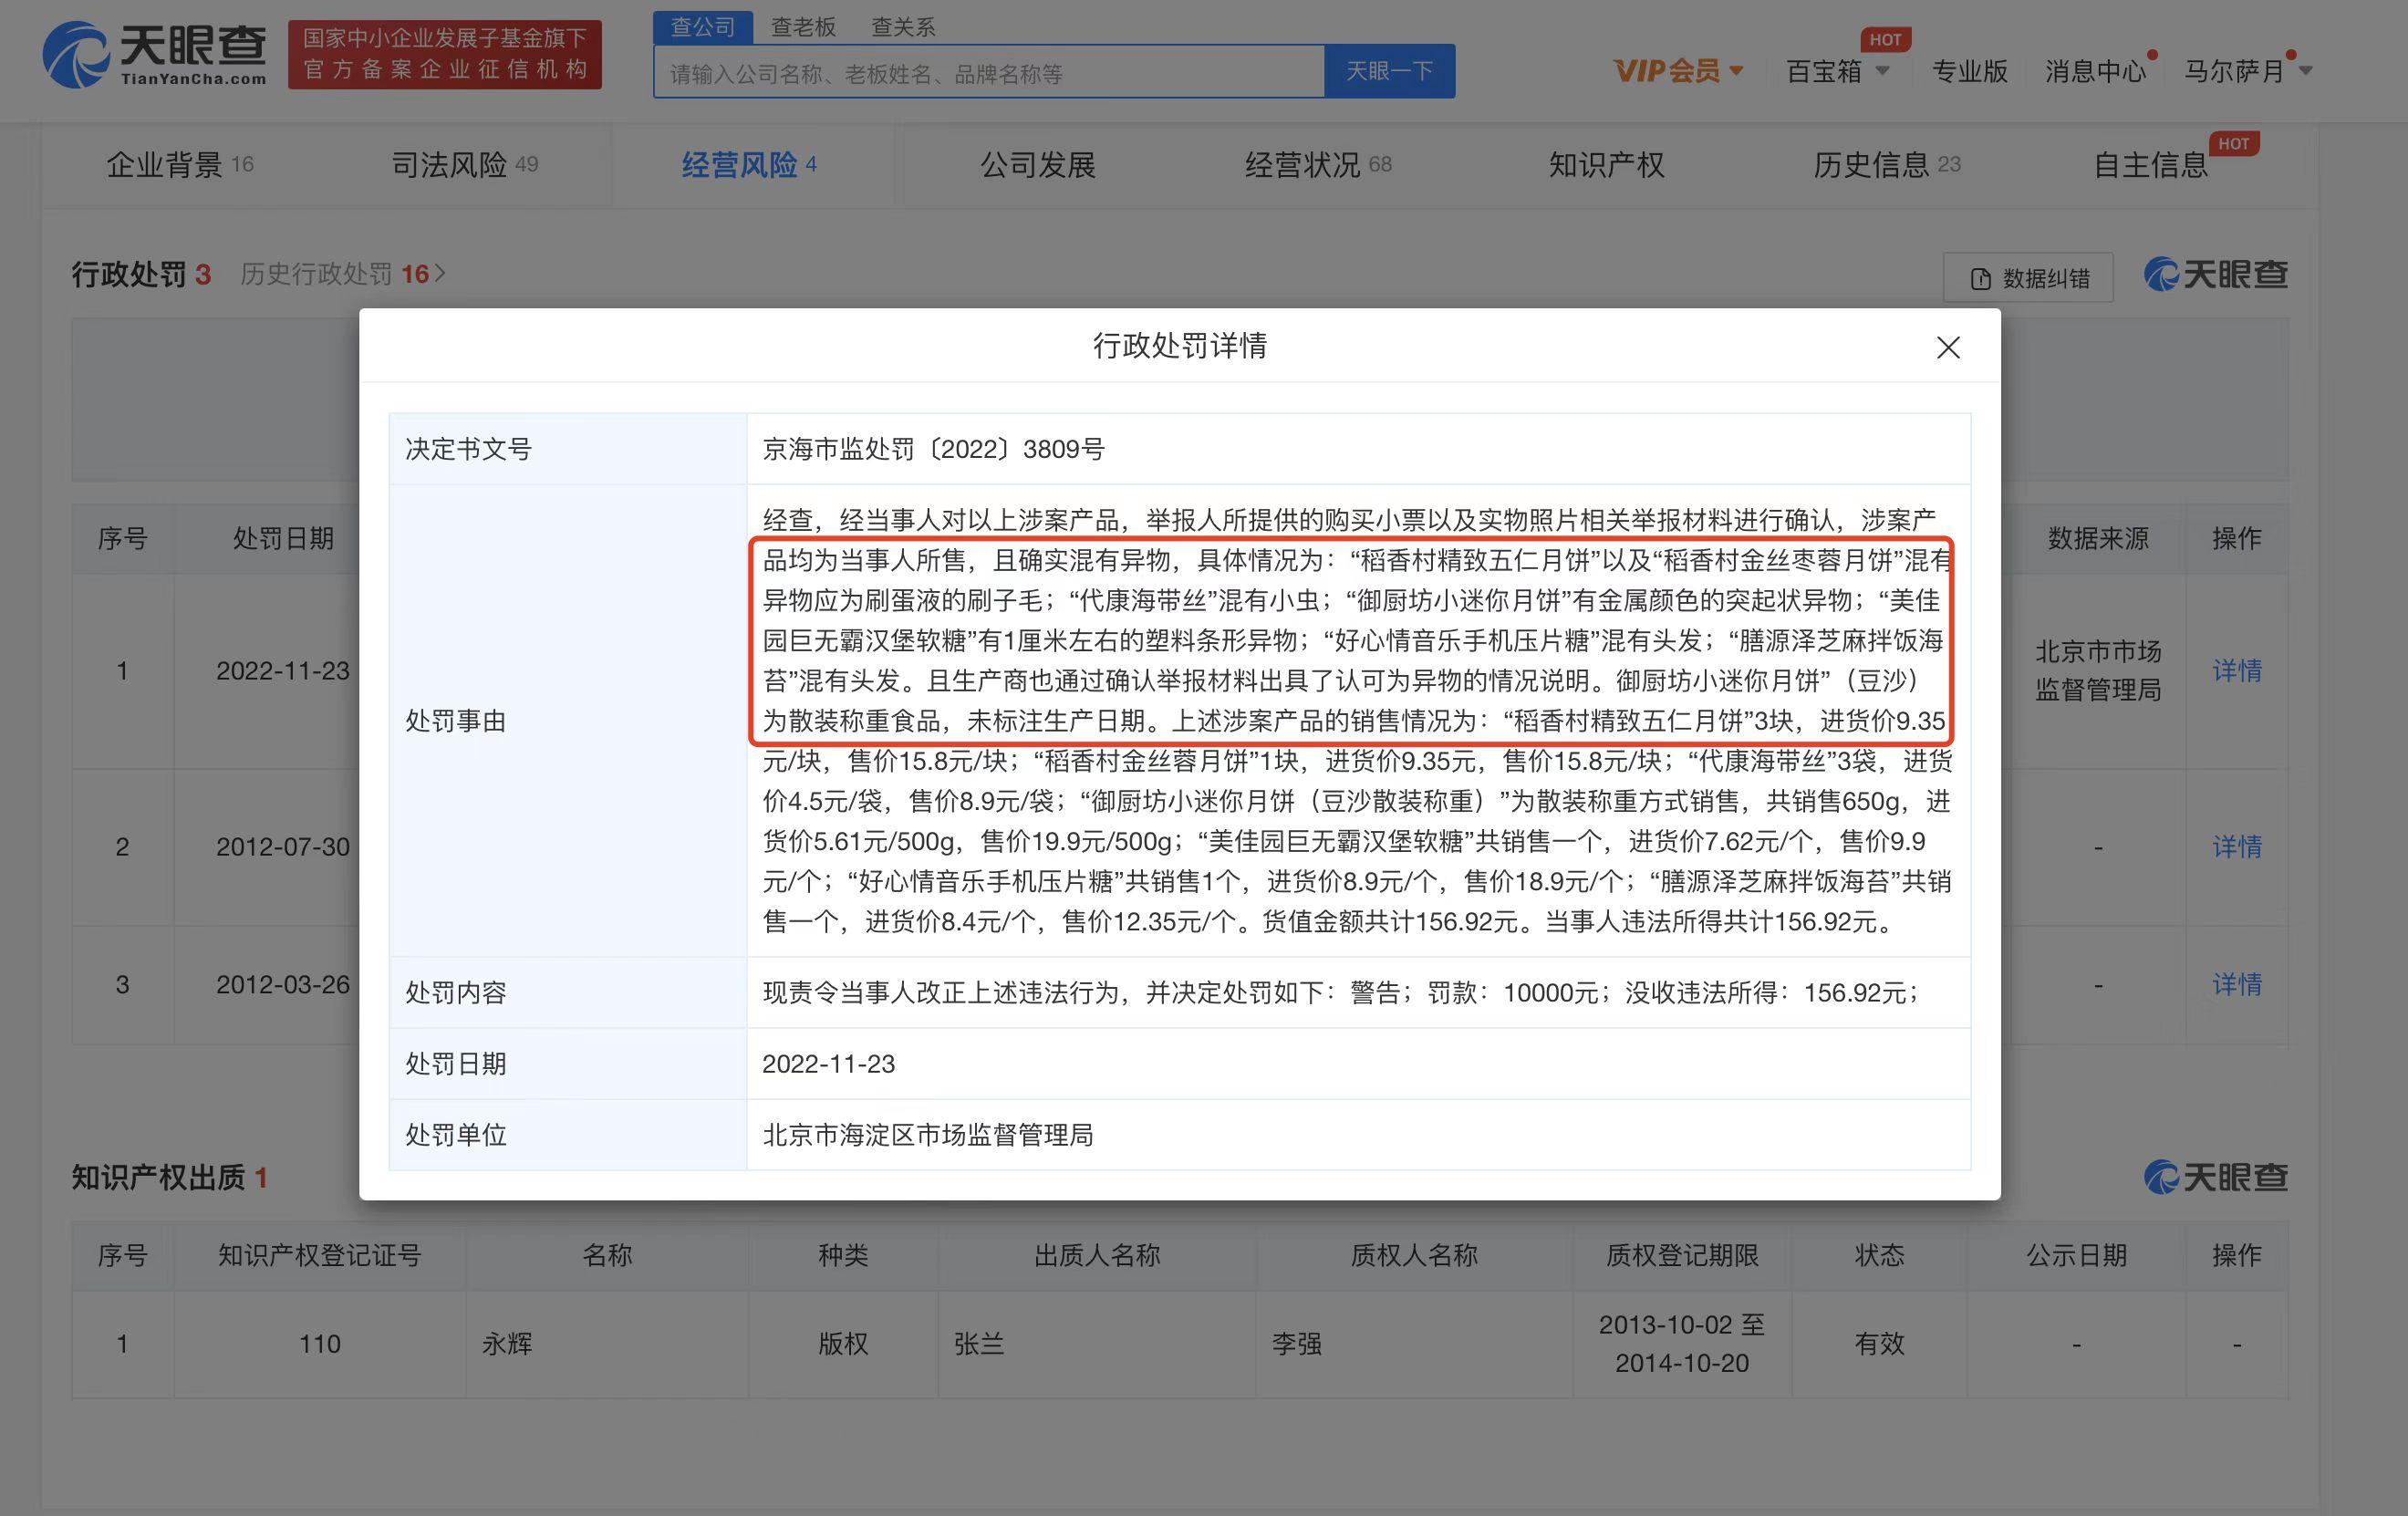Viewport: 2408px width, 1516px height.
Task: Click the penalty date 2012-03-26 in table
Action: coord(283,984)
